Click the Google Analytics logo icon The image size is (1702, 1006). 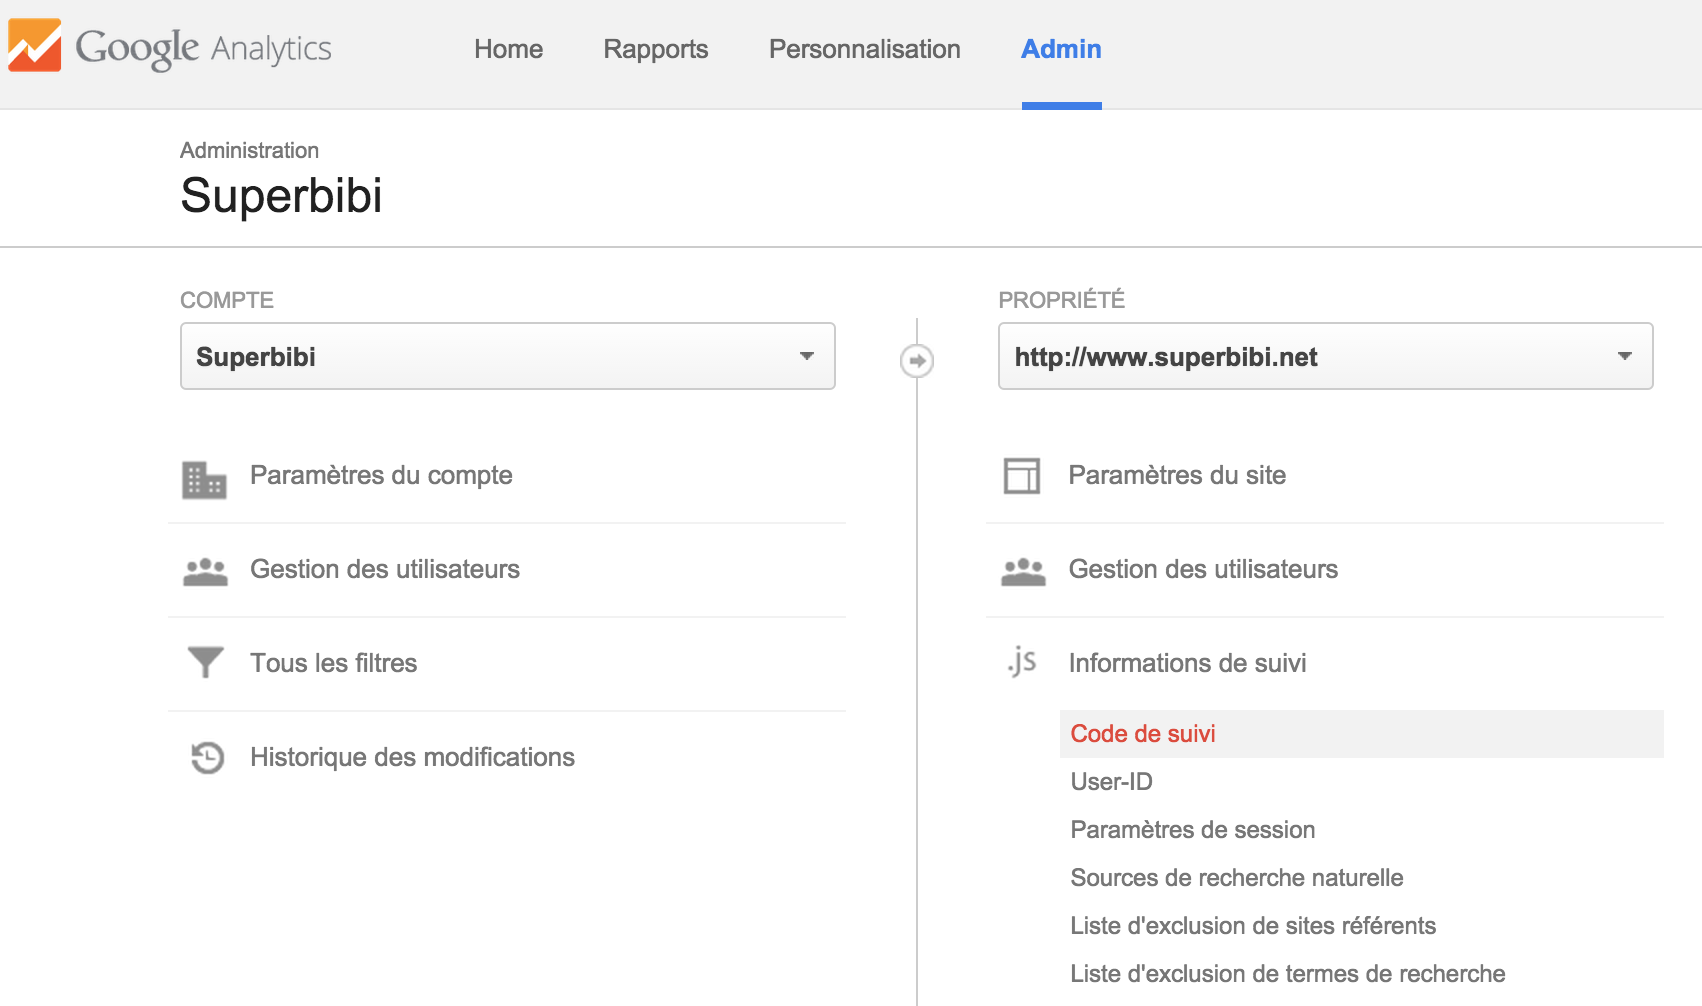(x=35, y=46)
